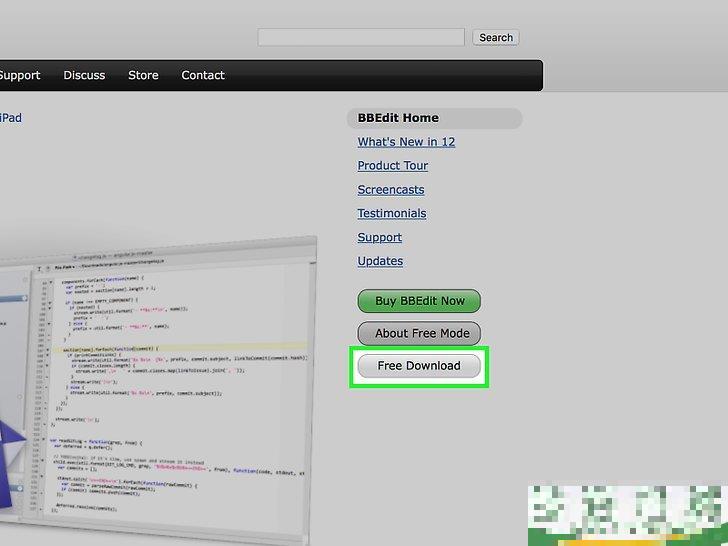Open the Screencasts link
The height and width of the screenshot is (546, 728).
tap(391, 190)
